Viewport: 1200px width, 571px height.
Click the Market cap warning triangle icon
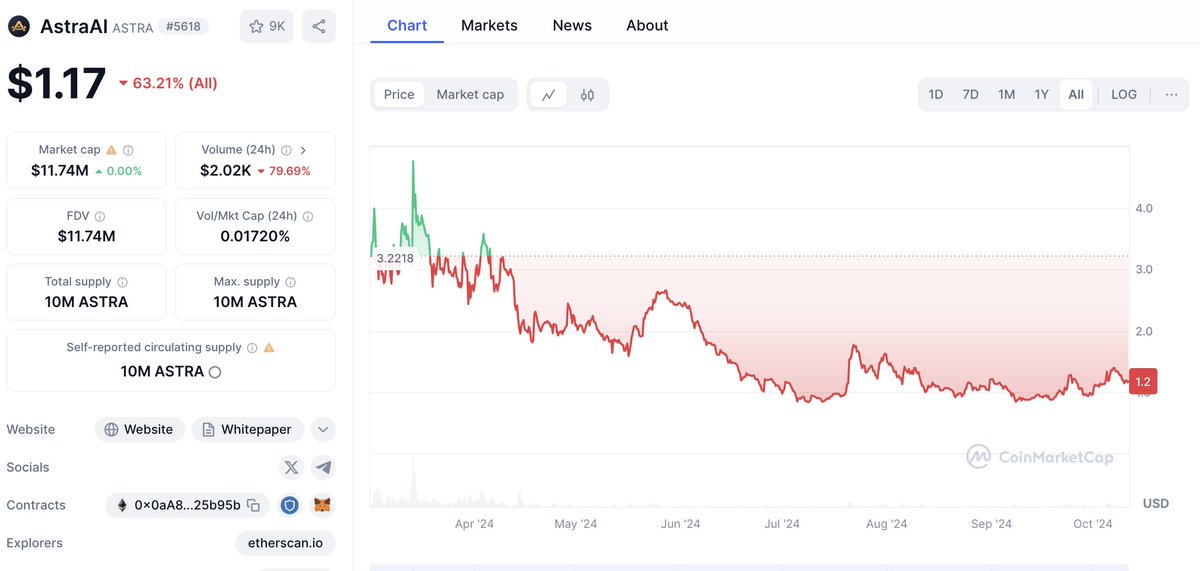pos(111,150)
